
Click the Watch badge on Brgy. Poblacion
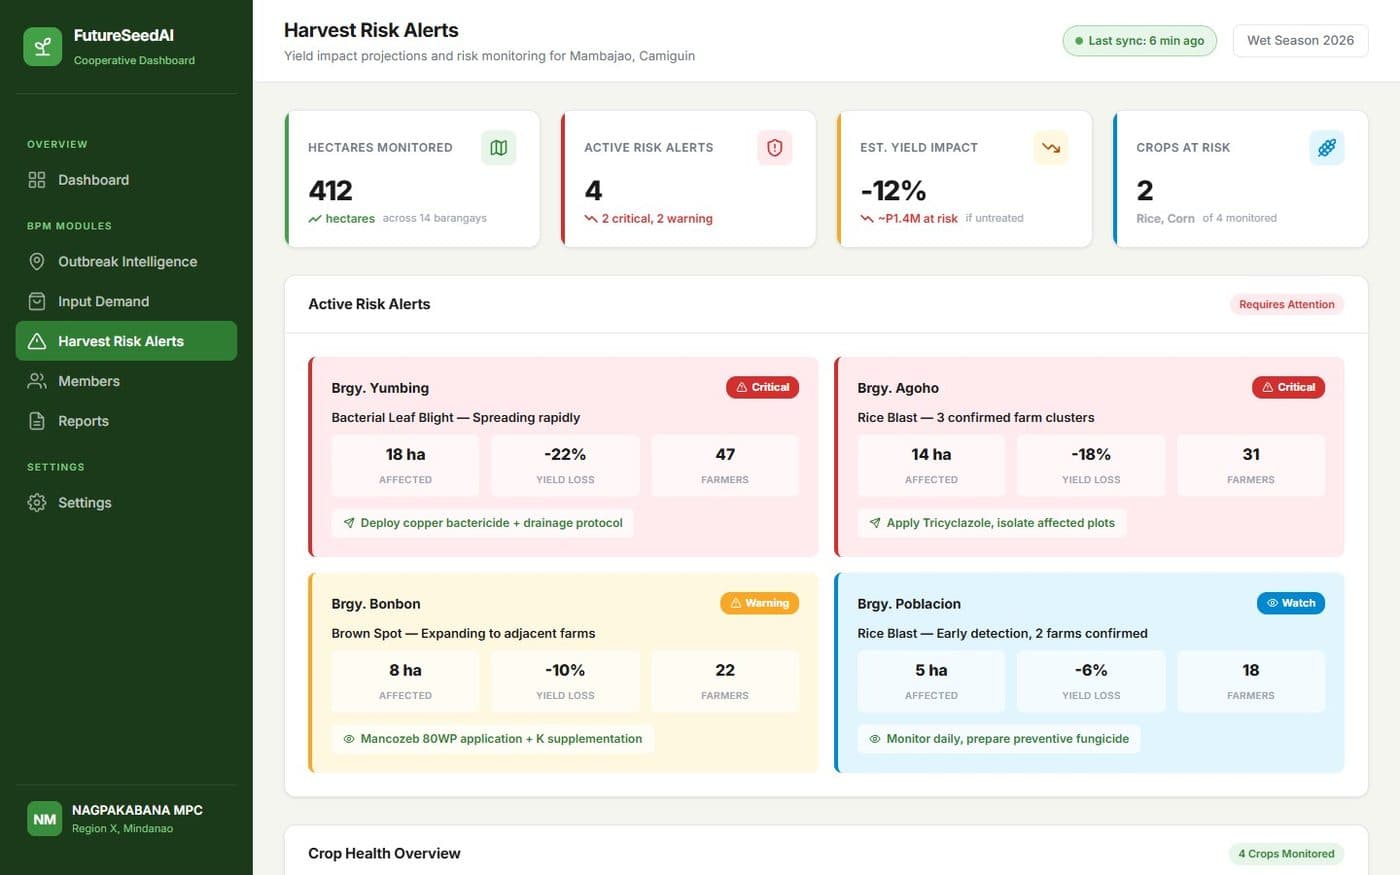(x=1291, y=603)
